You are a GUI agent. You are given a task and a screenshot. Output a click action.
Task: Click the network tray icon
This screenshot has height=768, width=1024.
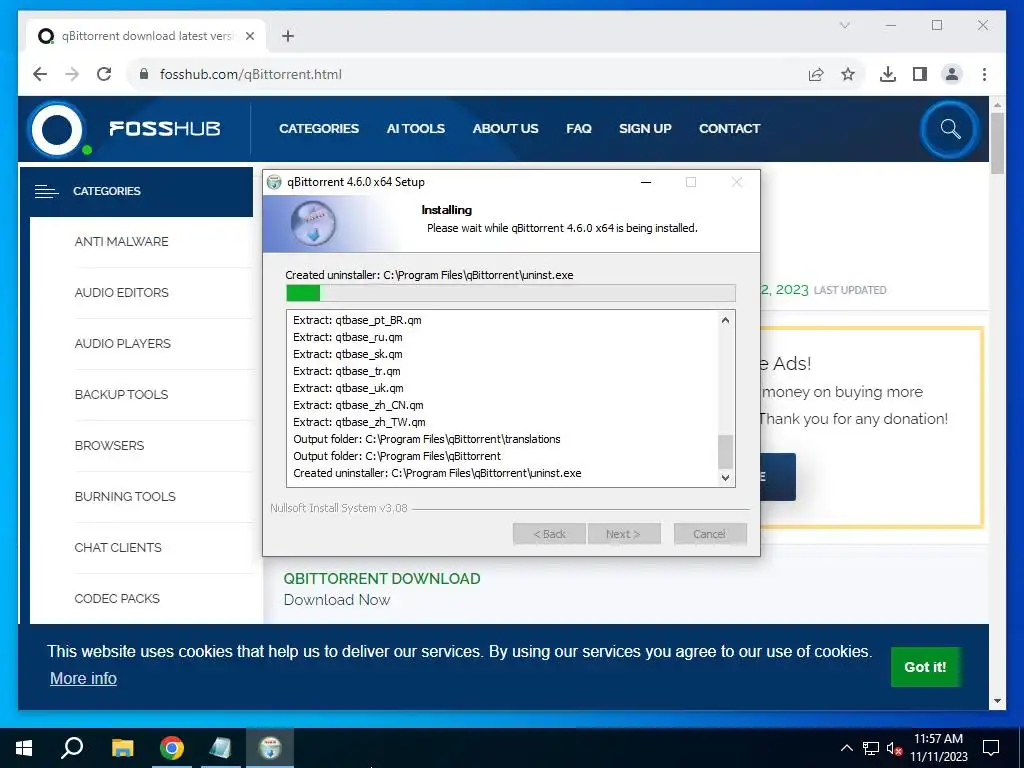point(871,748)
